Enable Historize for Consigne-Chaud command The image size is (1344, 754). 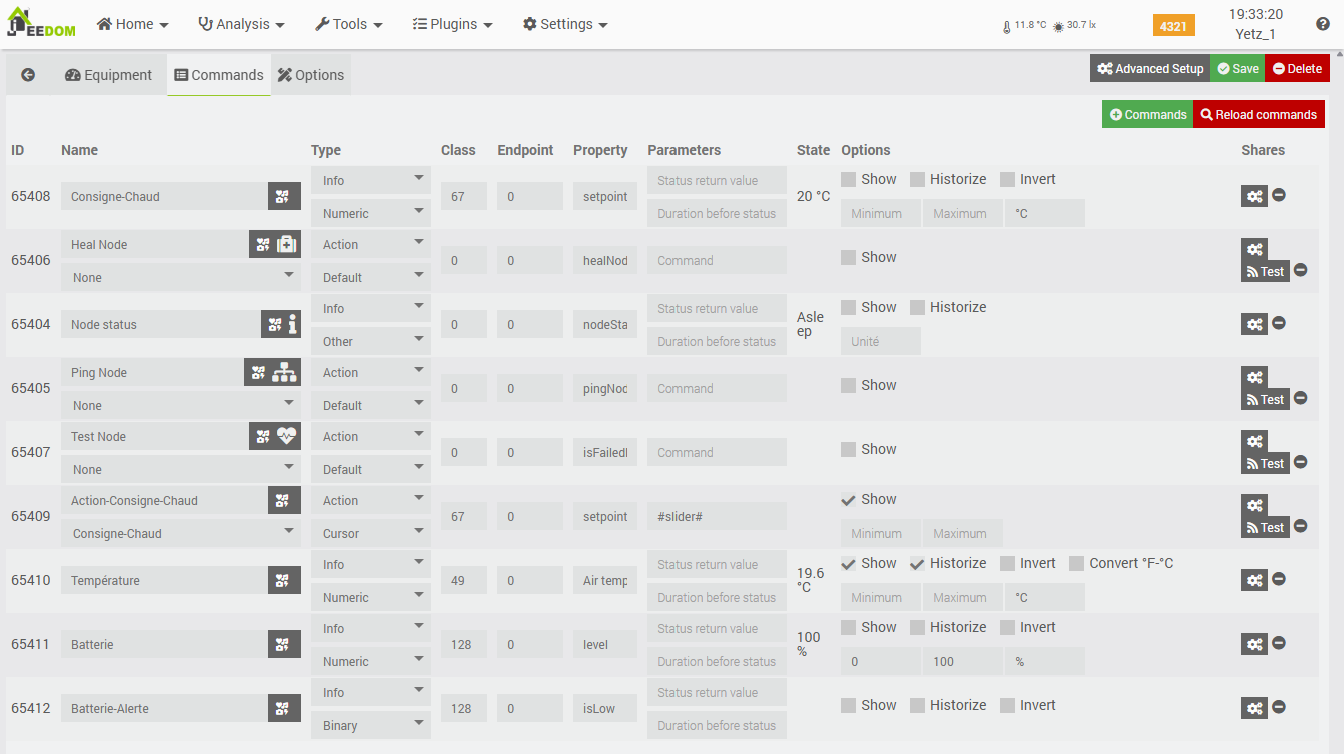click(918, 180)
